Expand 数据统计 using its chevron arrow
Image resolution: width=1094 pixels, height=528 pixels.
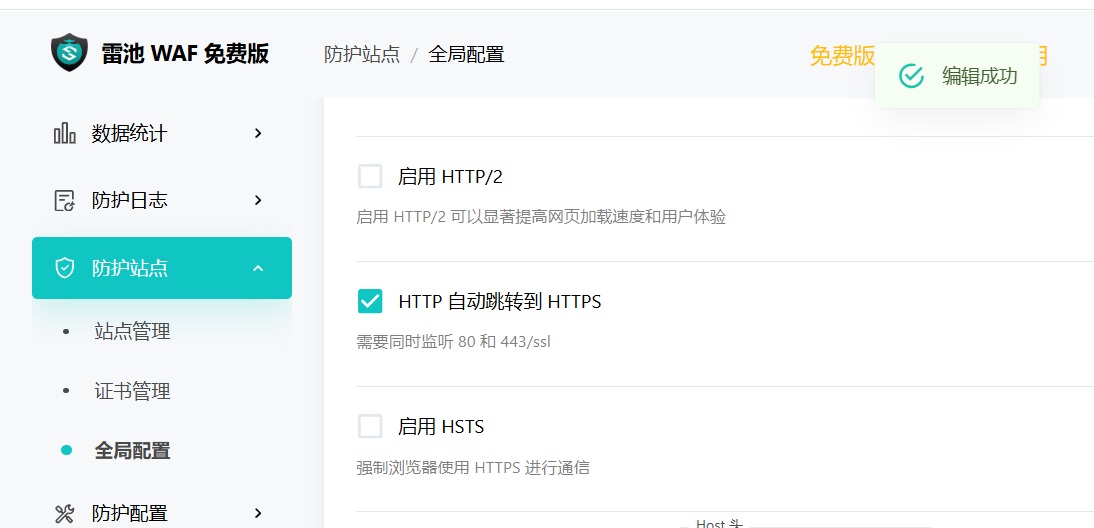(258, 133)
